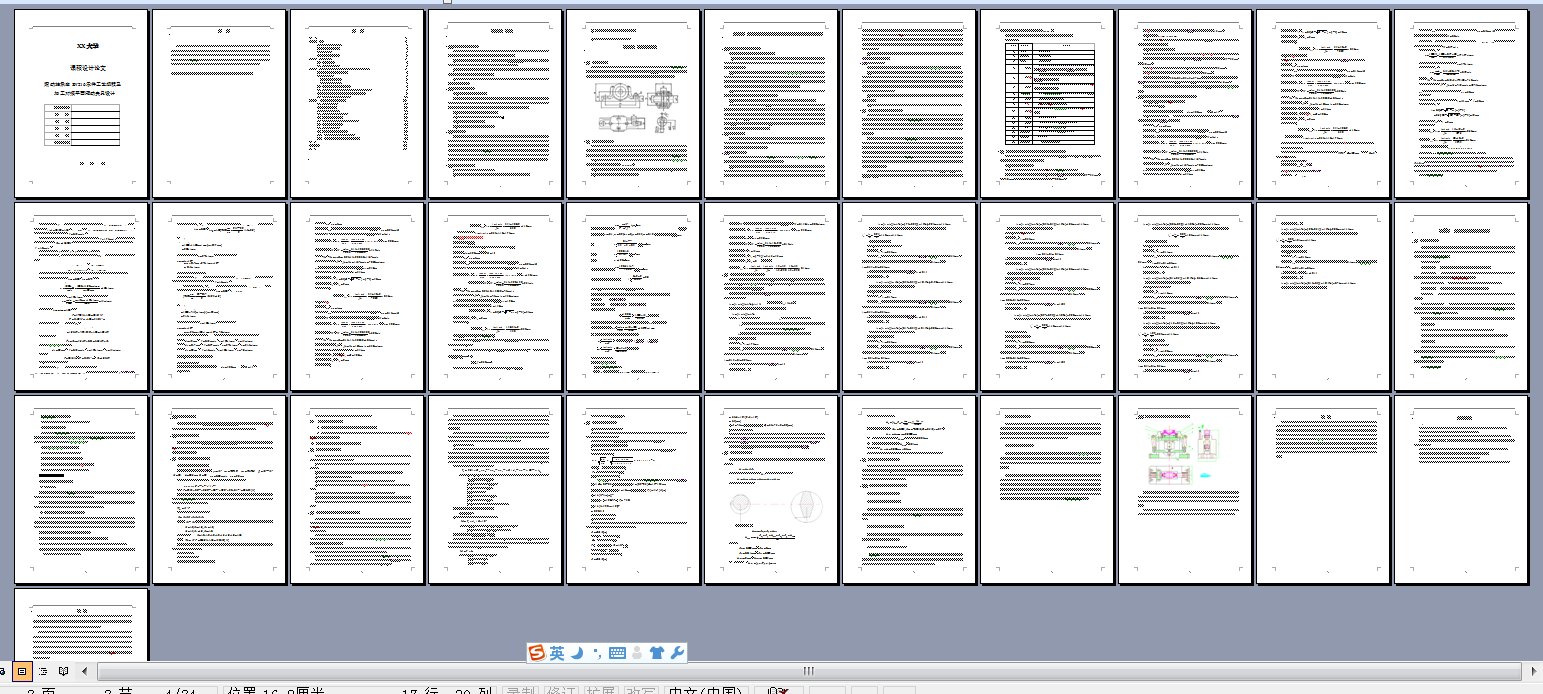Click the IME user account person icon

[x=637, y=653]
